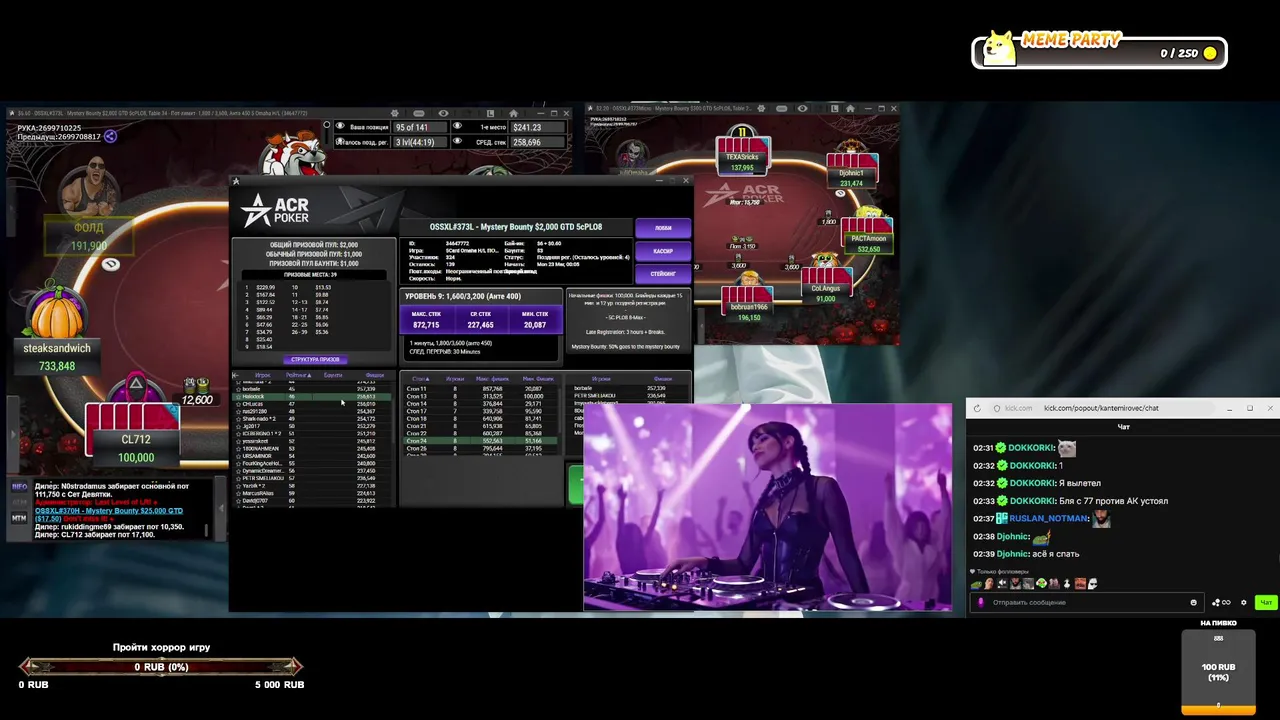Select player PETR SMELIAKOU in rankings list
Viewport: 1280px width, 720px height.
(x=310, y=478)
